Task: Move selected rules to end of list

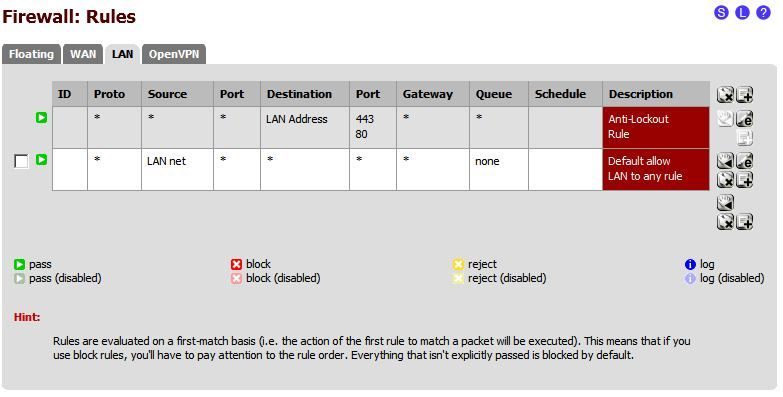Action: pos(725,202)
